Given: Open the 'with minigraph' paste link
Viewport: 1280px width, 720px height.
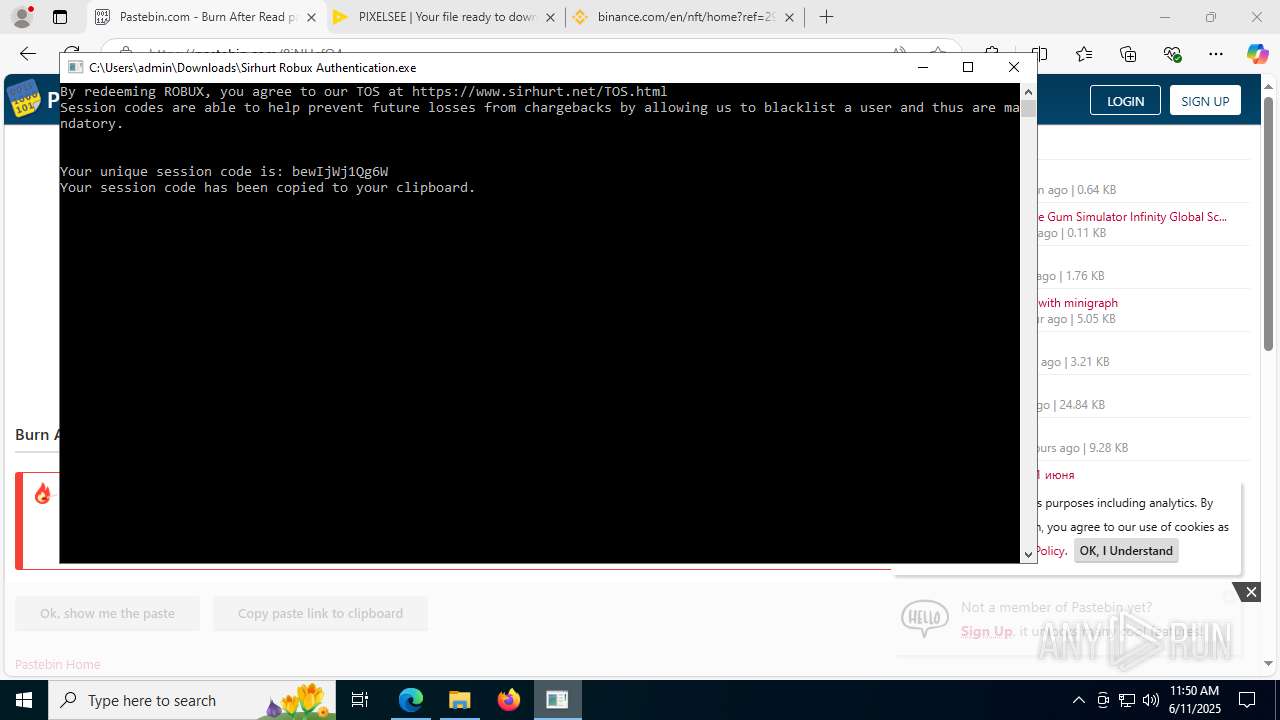Looking at the screenshot, I should 1077,302.
